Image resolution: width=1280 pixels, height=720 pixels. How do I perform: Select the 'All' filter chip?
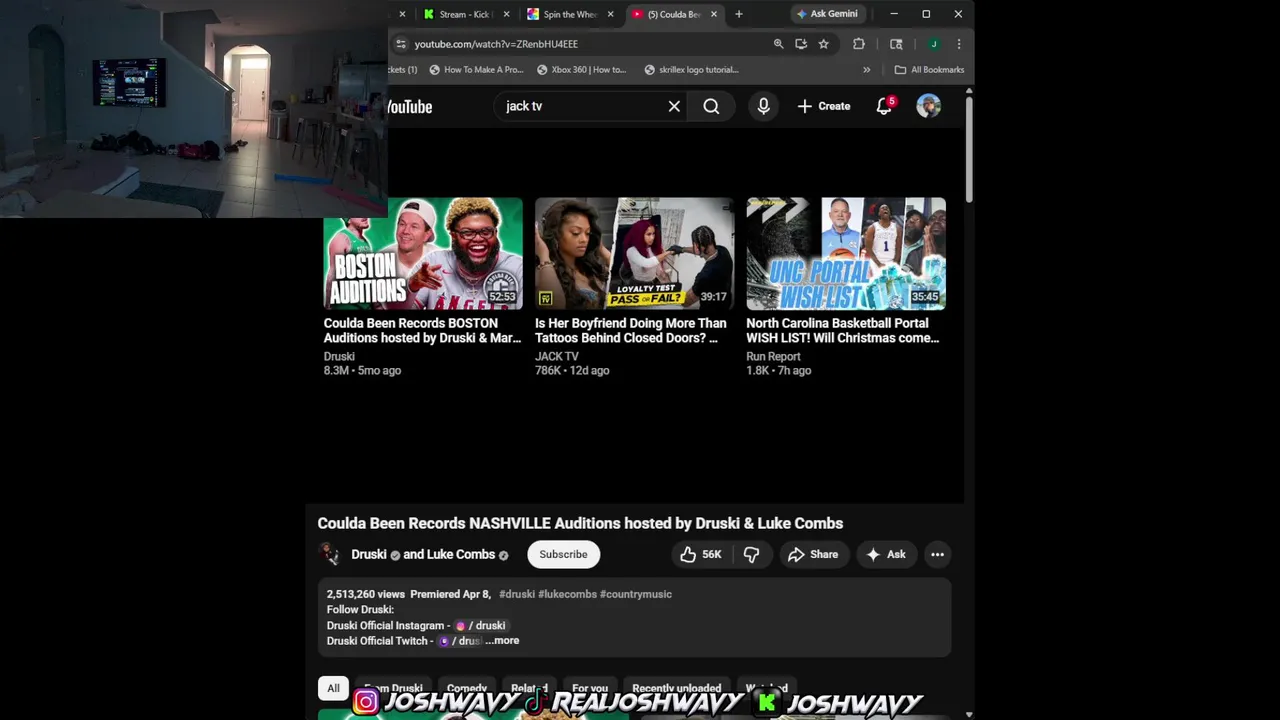[x=333, y=688]
